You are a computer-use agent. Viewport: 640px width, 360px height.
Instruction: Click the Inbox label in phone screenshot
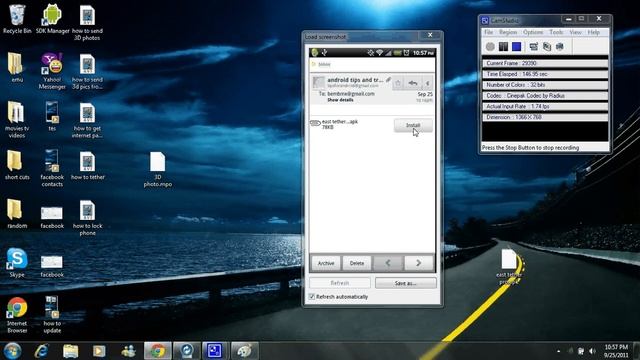pos(324,64)
